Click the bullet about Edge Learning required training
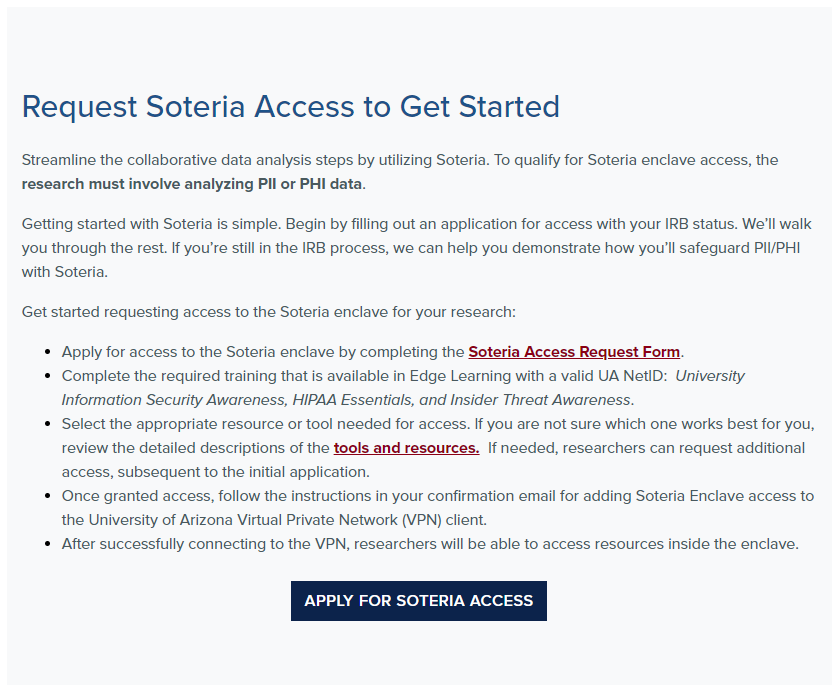Image resolution: width=839 pixels, height=696 pixels. pos(403,388)
